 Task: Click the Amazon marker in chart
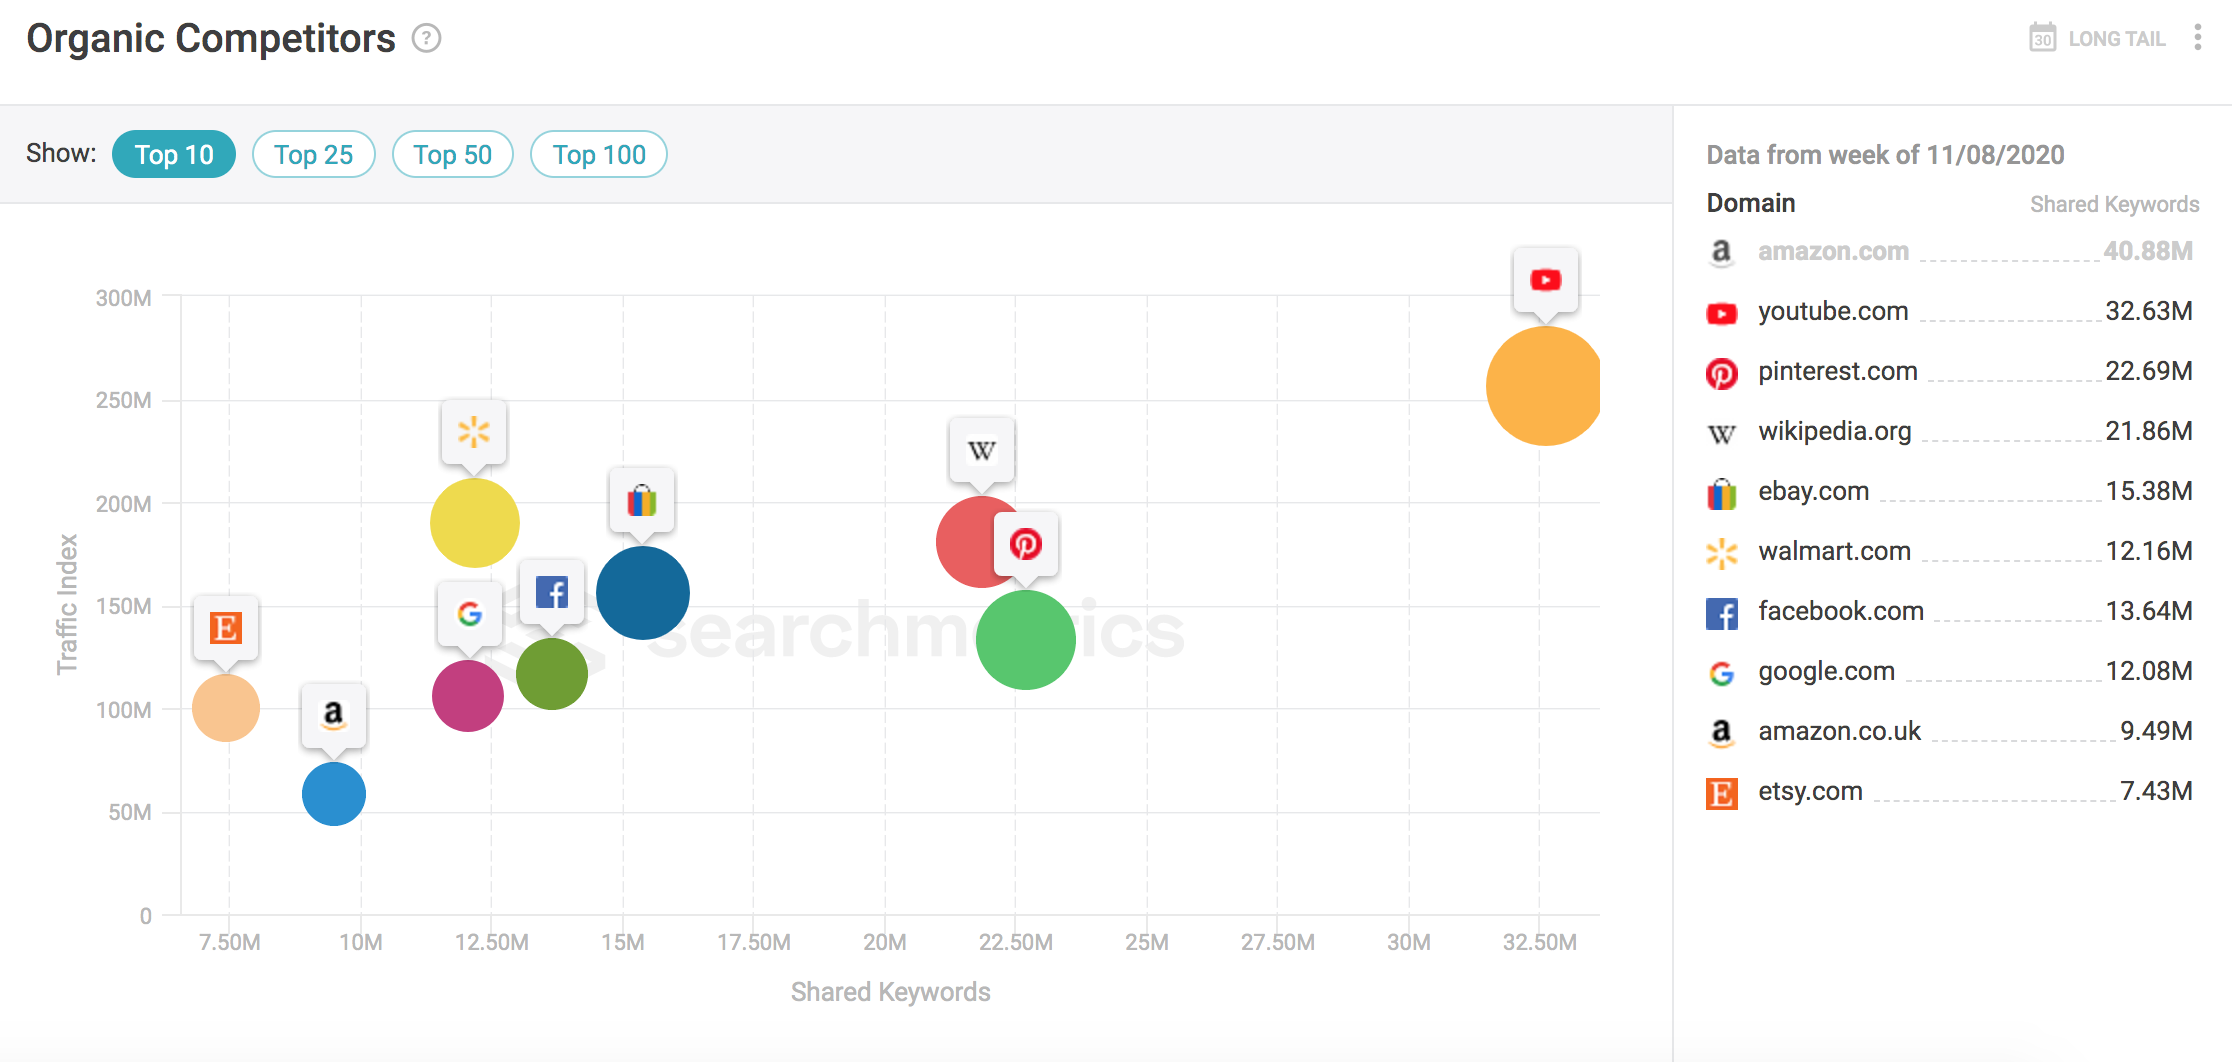coord(334,716)
